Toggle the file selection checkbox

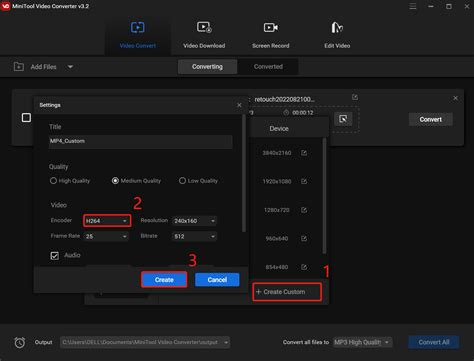26,117
